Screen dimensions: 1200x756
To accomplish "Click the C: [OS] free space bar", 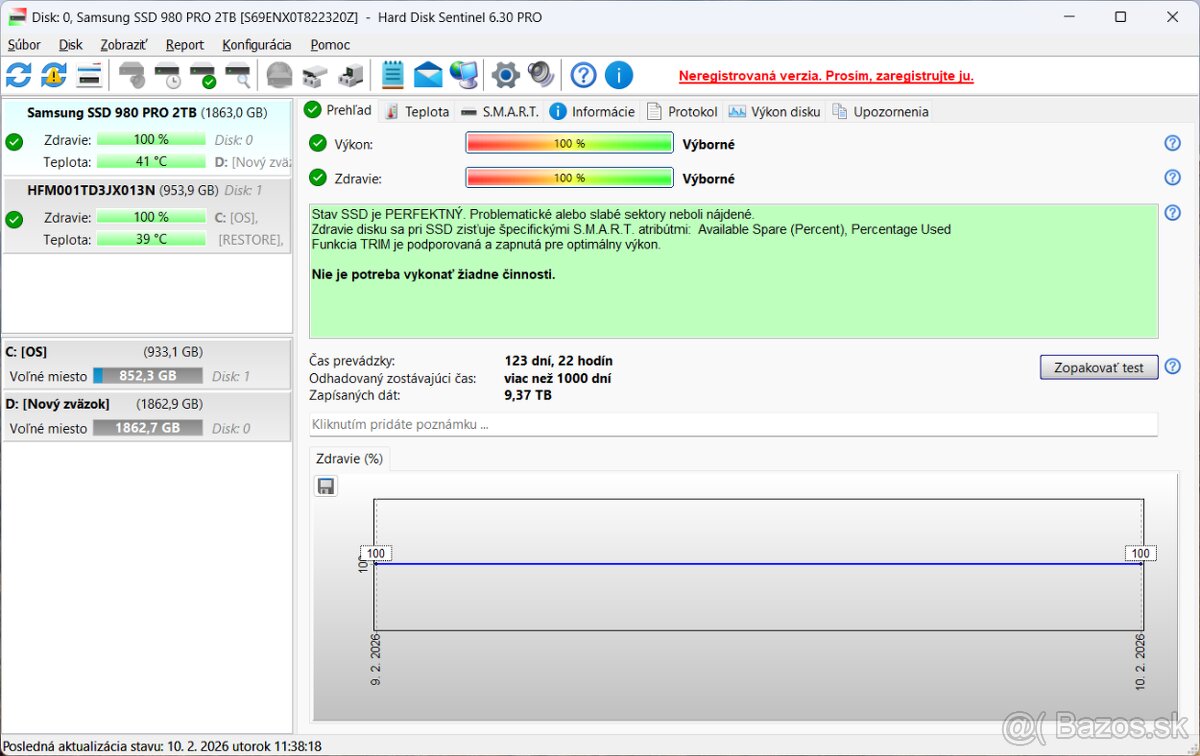I will click(148, 376).
